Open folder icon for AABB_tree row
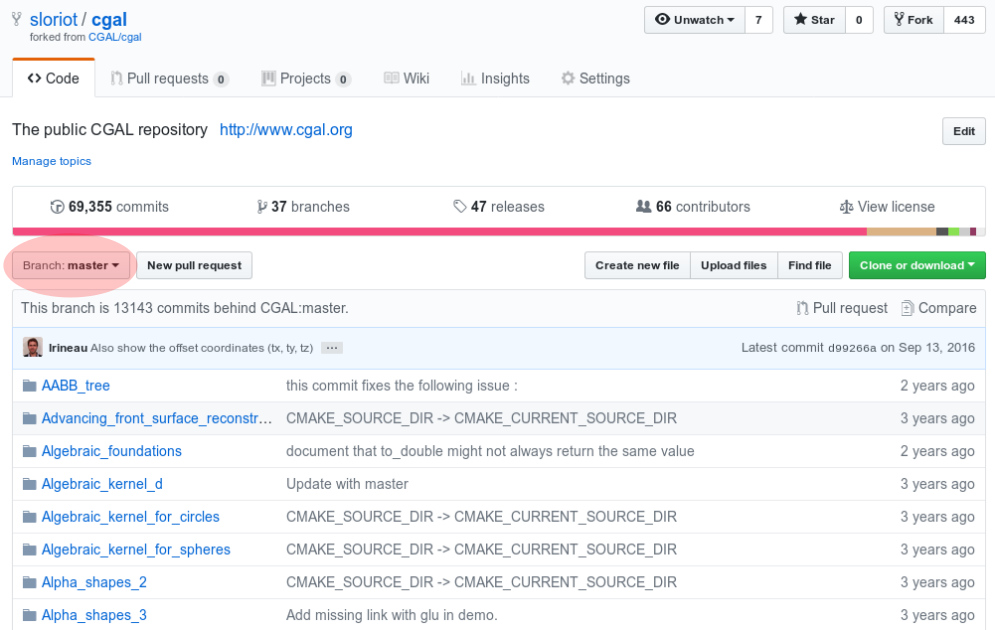Image resolution: width=995 pixels, height=630 pixels. (x=29, y=386)
